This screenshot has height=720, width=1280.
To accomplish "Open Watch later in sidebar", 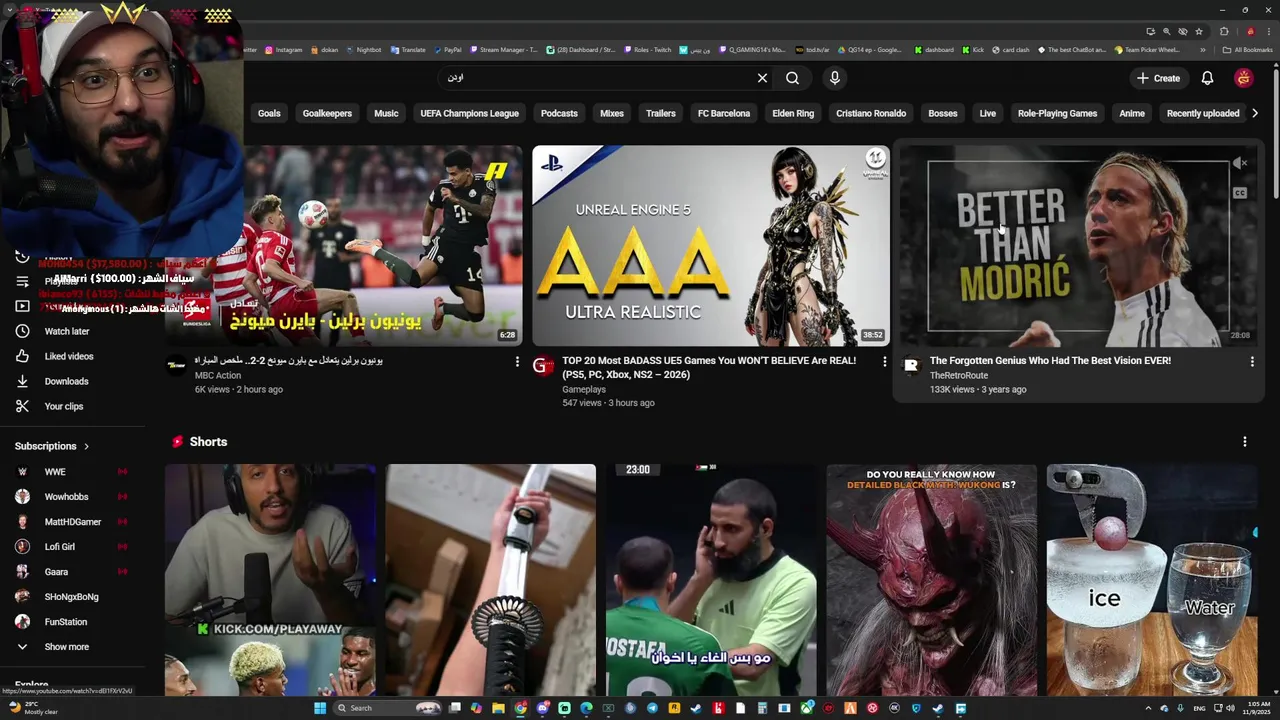I will click(66, 331).
